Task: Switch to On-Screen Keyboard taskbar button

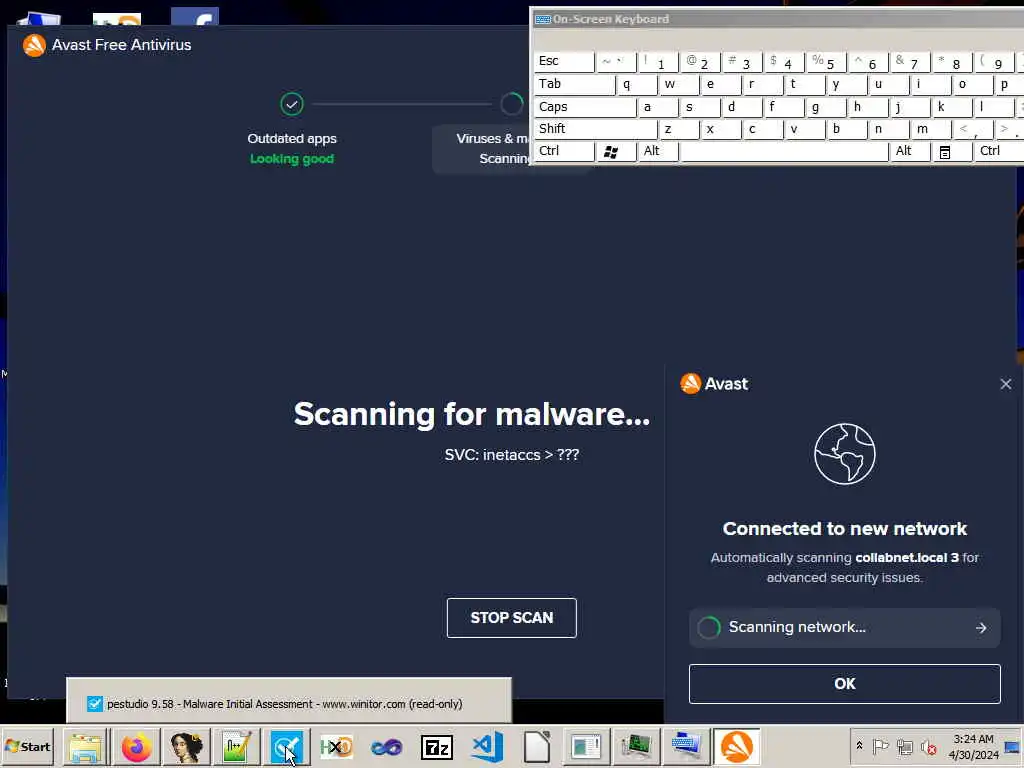Action: (686, 746)
